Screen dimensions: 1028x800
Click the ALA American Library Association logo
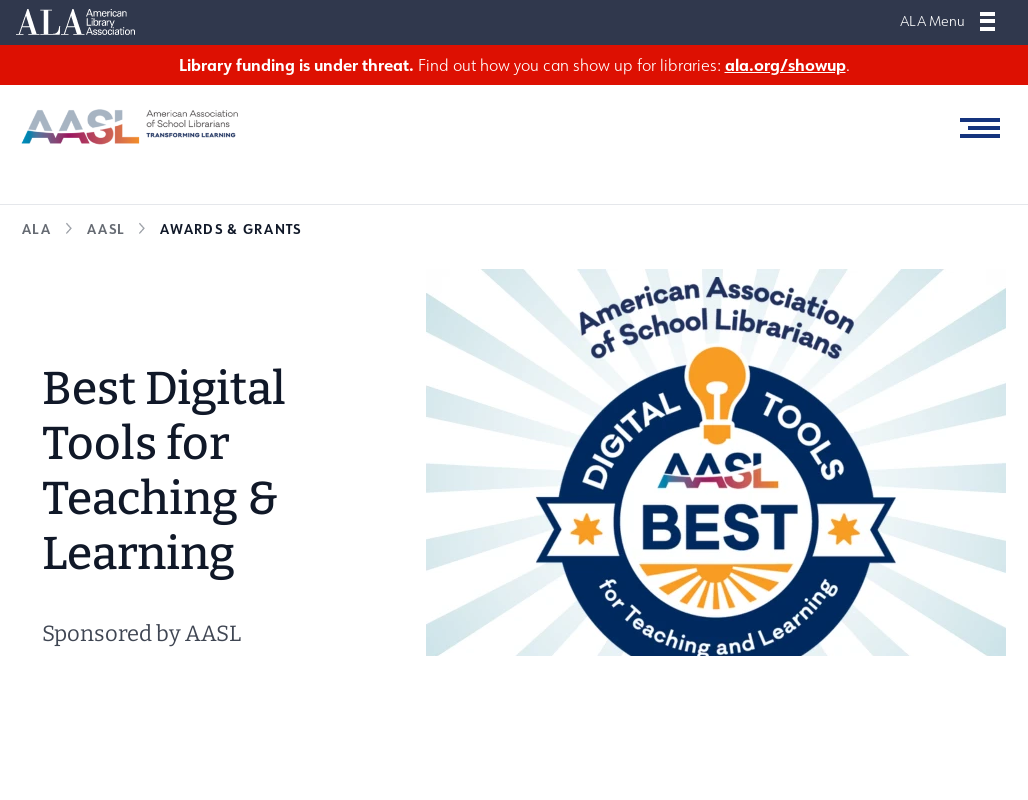(76, 22)
